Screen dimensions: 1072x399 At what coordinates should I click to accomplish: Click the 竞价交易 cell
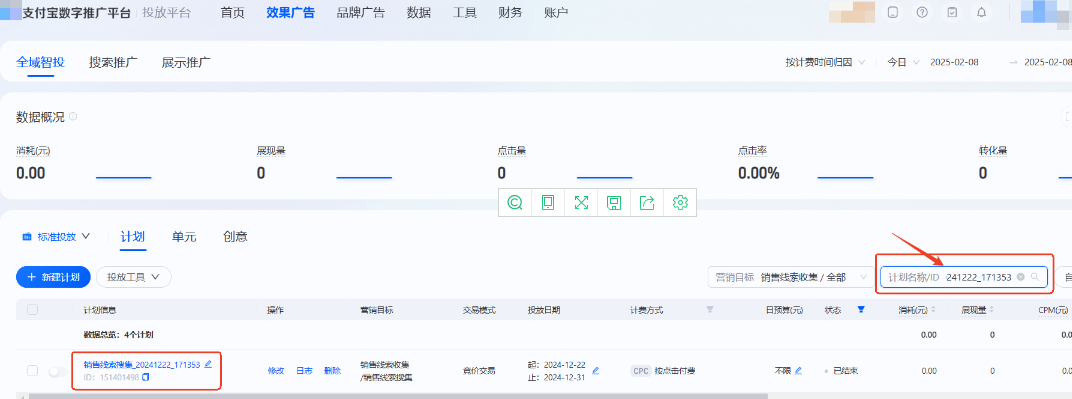tap(479, 370)
